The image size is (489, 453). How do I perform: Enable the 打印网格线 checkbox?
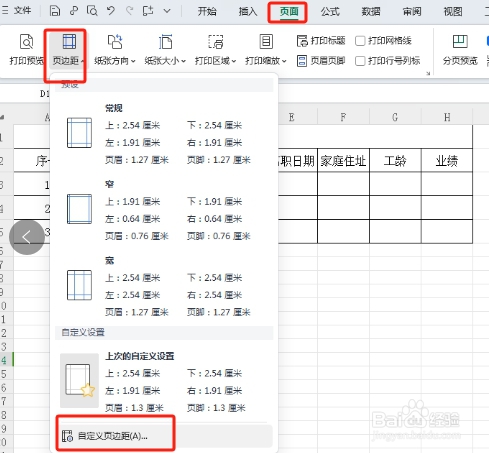coord(360,41)
